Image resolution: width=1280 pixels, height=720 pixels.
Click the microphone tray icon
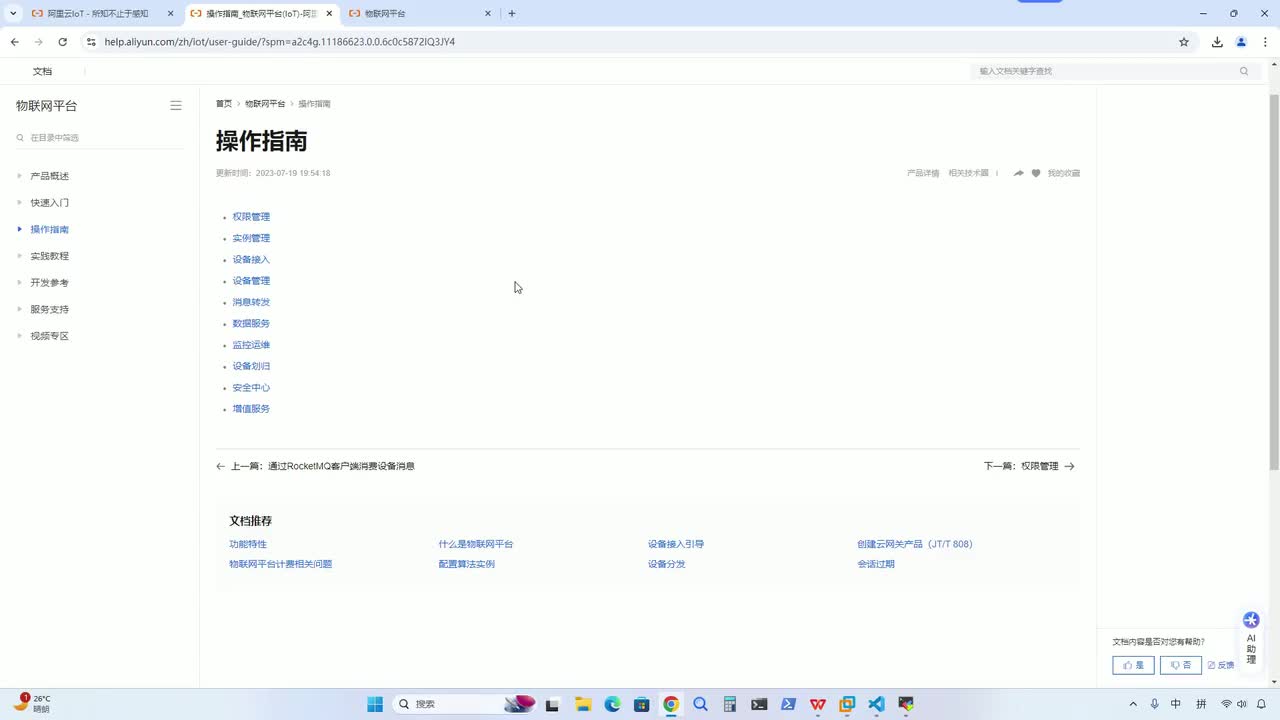(x=1155, y=704)
